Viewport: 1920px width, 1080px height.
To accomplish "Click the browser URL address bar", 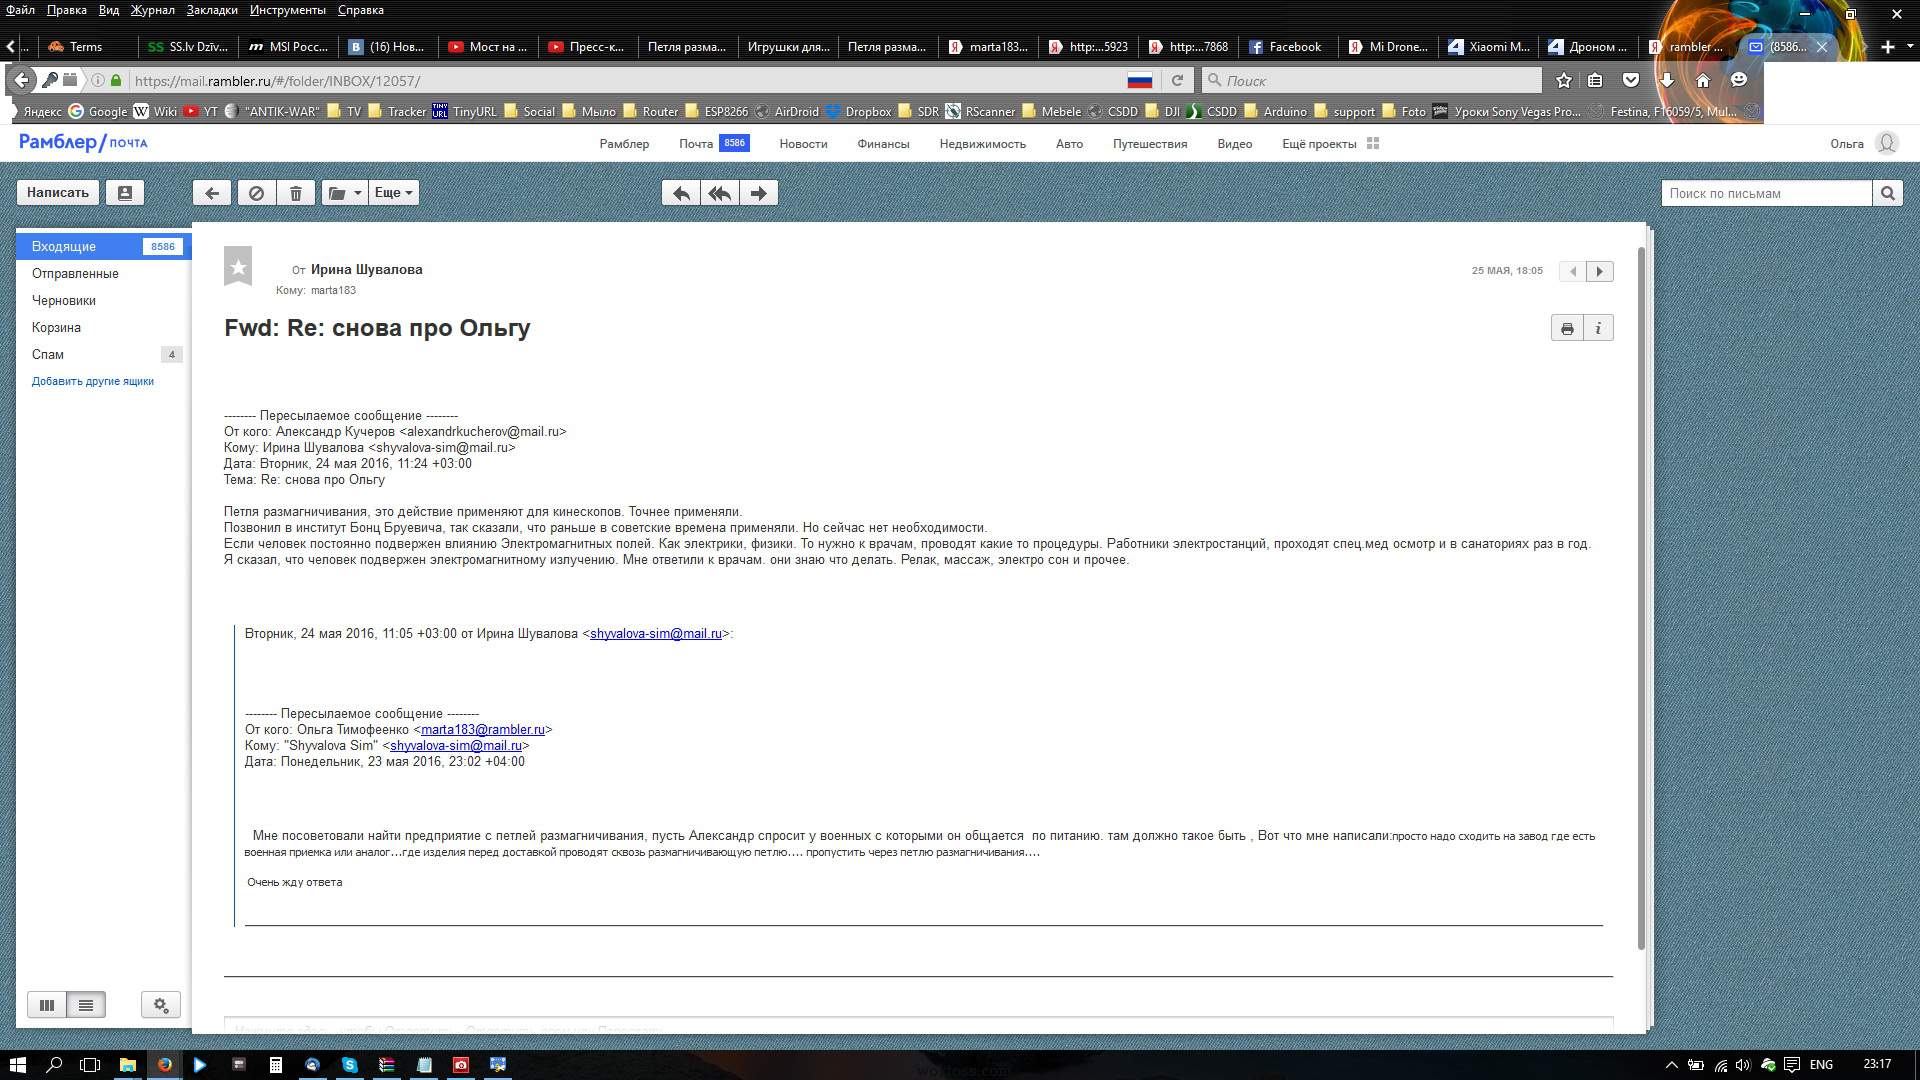I will [x=625, y=80].
